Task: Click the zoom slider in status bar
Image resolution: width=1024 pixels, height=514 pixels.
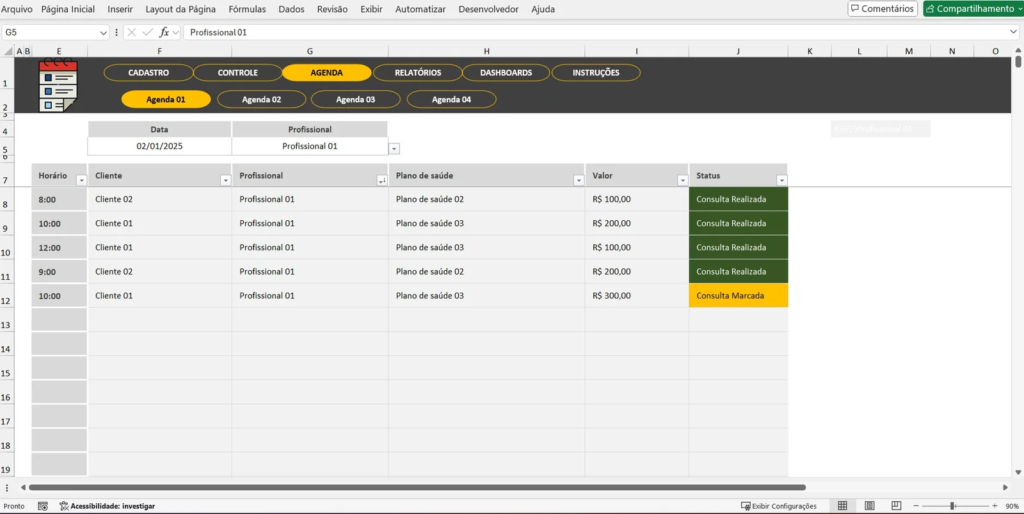Action: 952,506
